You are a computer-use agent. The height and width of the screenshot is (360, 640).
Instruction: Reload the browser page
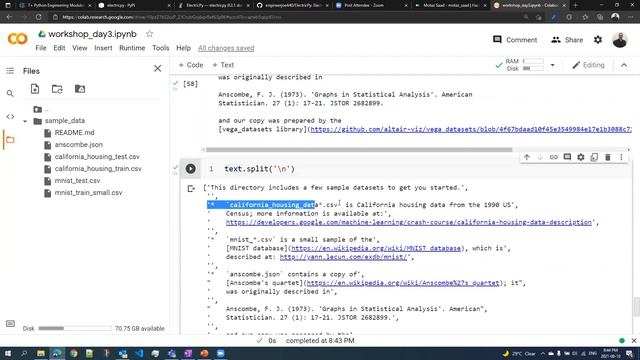38,17
